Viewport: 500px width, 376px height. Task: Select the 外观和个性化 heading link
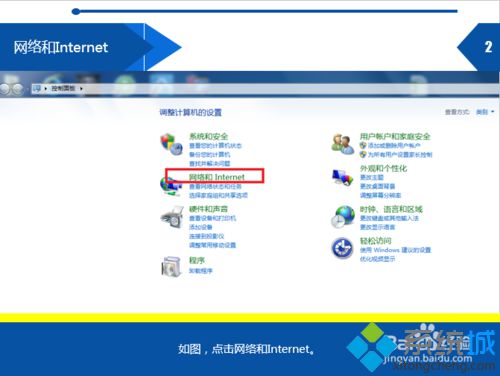click(383, 168)
